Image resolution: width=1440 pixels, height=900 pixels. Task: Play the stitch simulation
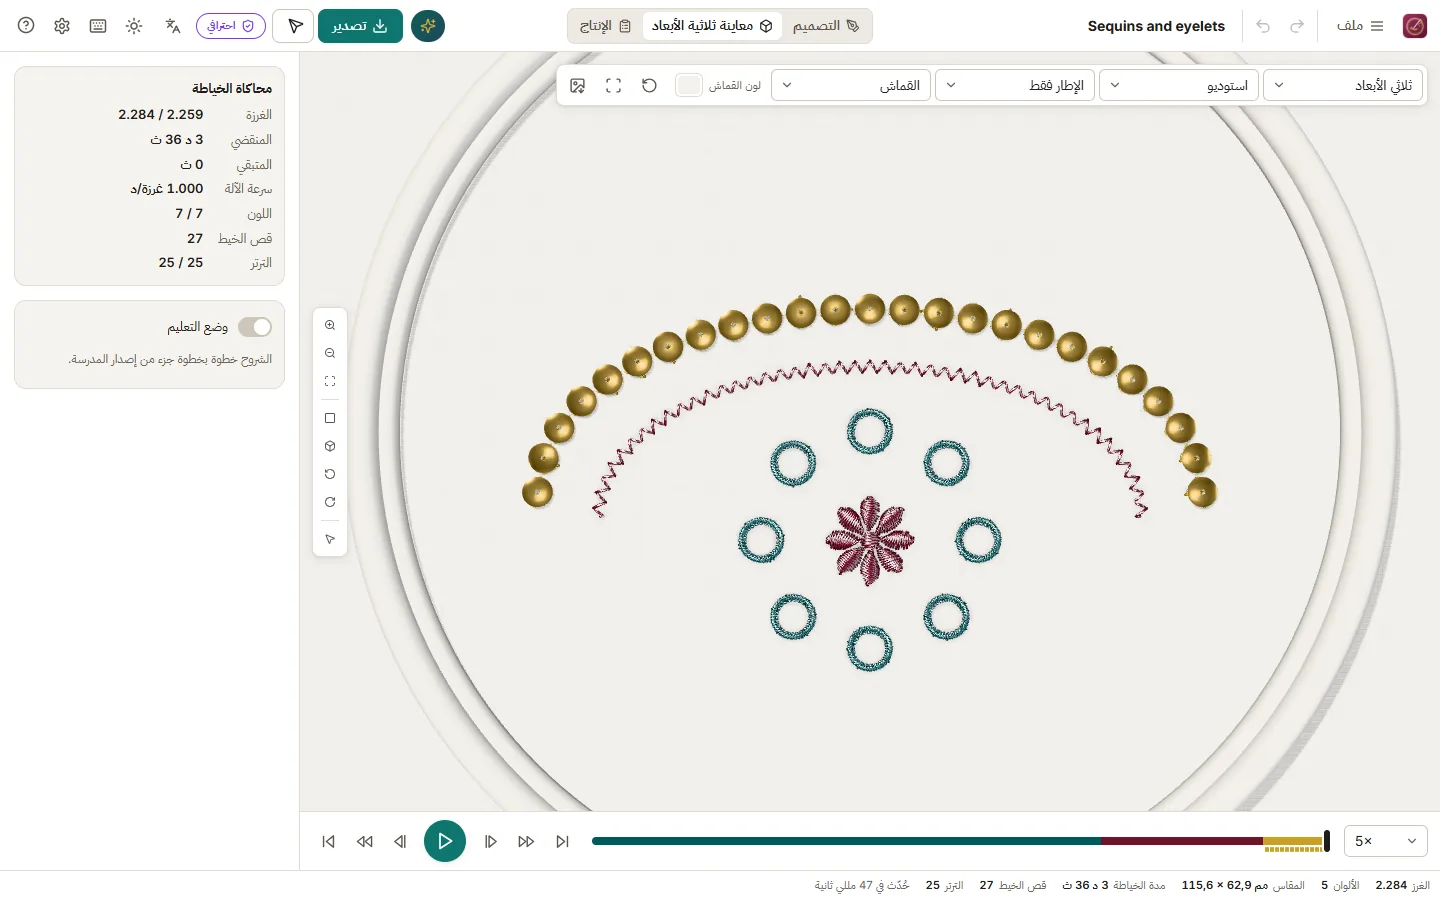pos(445,841)
